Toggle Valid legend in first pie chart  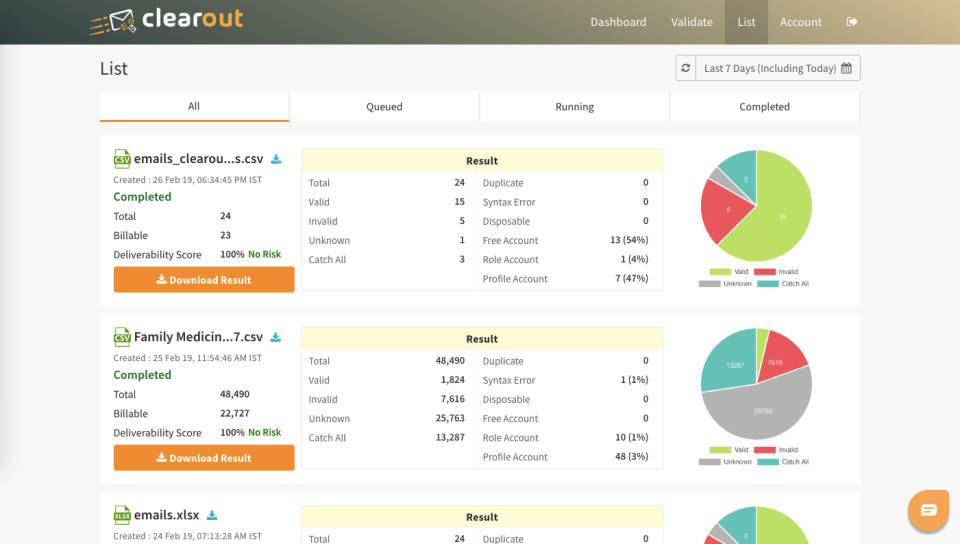(733, 272)
